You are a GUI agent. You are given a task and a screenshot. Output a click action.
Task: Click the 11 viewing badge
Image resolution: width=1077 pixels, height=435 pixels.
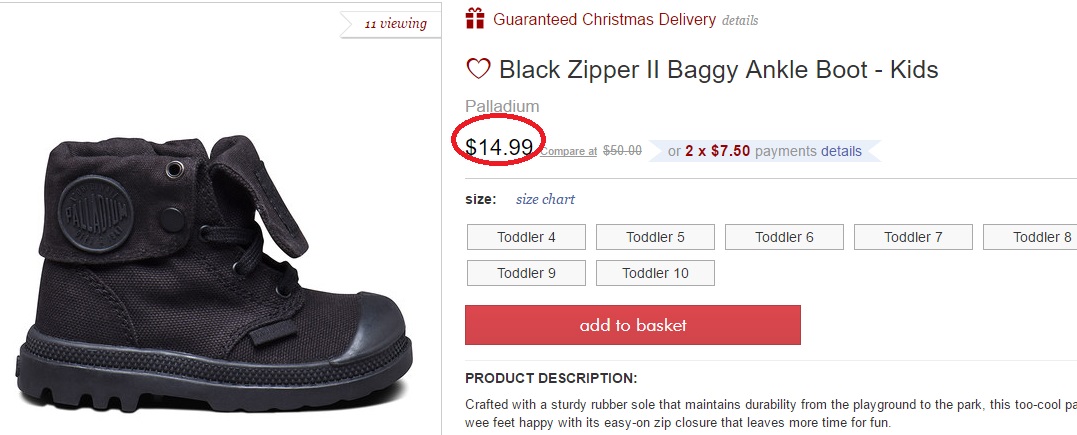click(395, 23)
